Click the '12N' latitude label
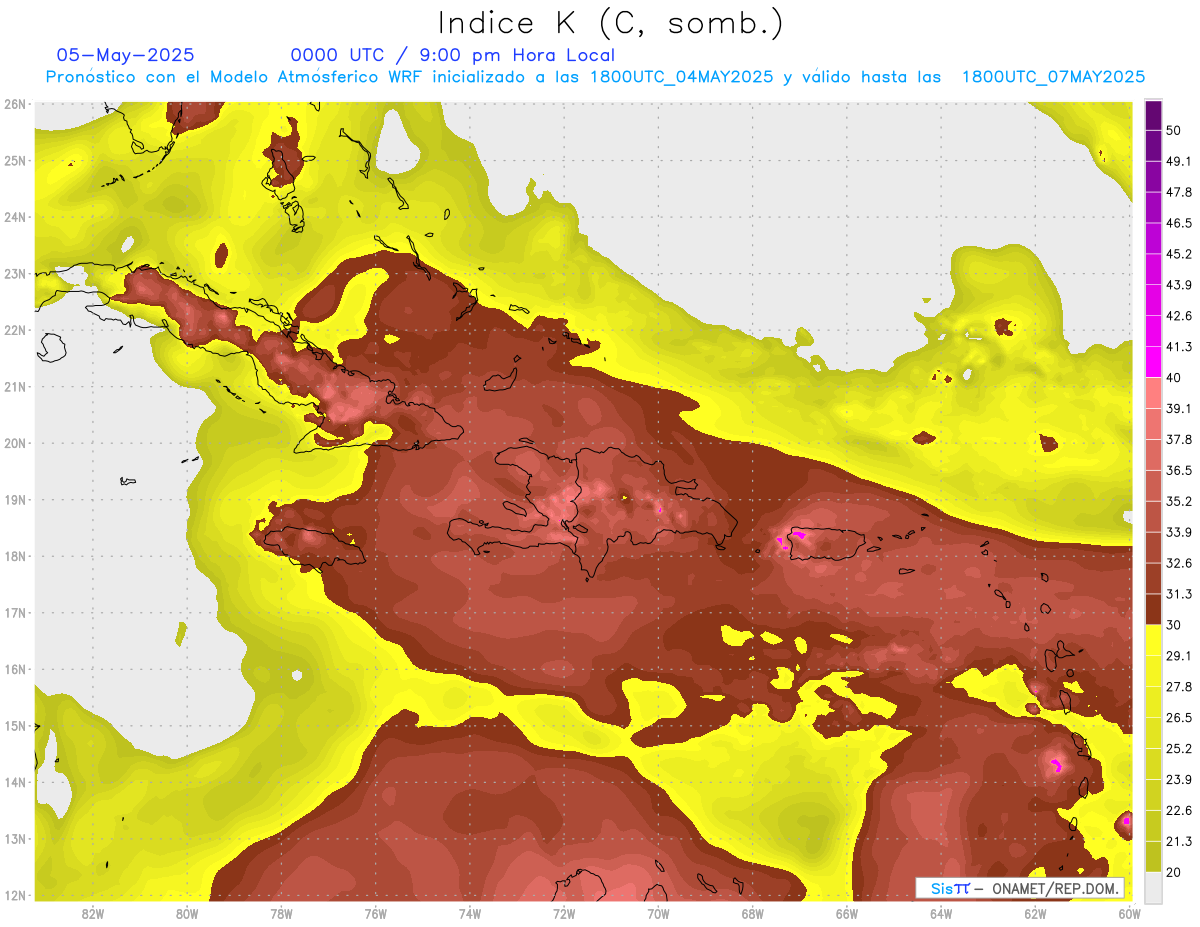This screenshot has width=1200, height=927. pyautogui.click(x=16, y=895)
